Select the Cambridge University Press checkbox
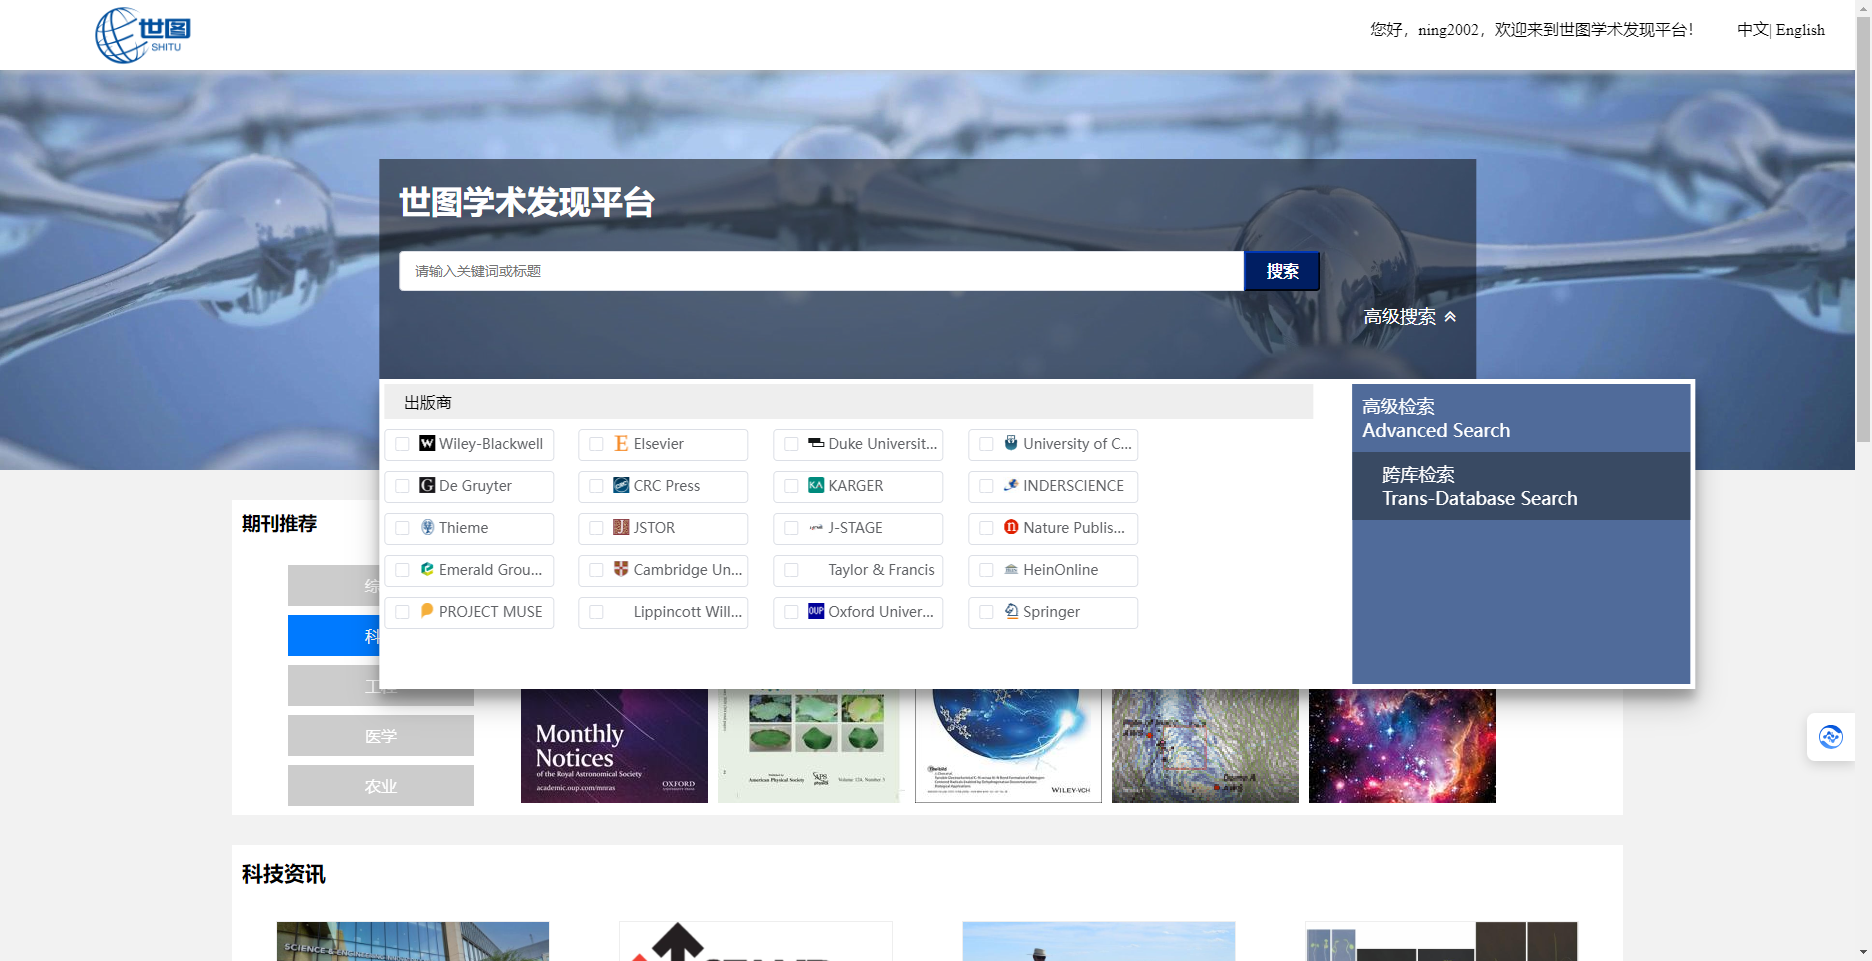Screen dimensions: 1872x961 (596, 570)
